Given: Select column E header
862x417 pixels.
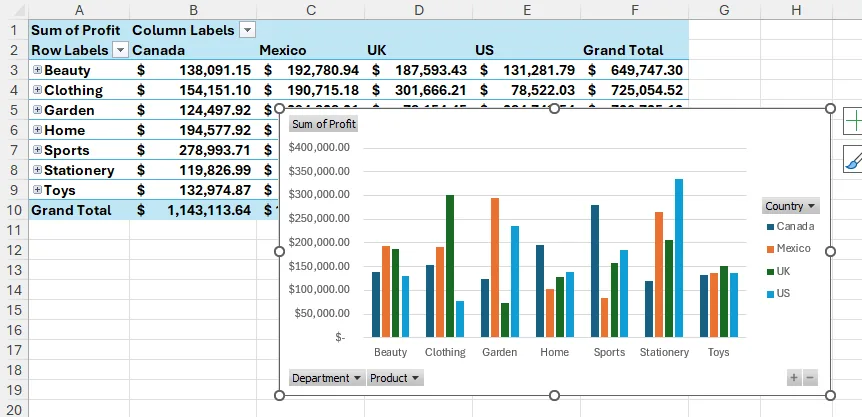Looking at the screenshot, I should point(527,9).
